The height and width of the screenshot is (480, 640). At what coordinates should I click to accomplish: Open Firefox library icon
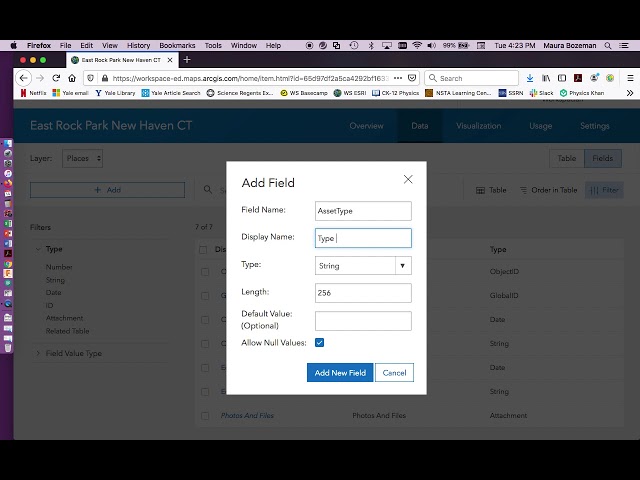click(x=546, y=78)
